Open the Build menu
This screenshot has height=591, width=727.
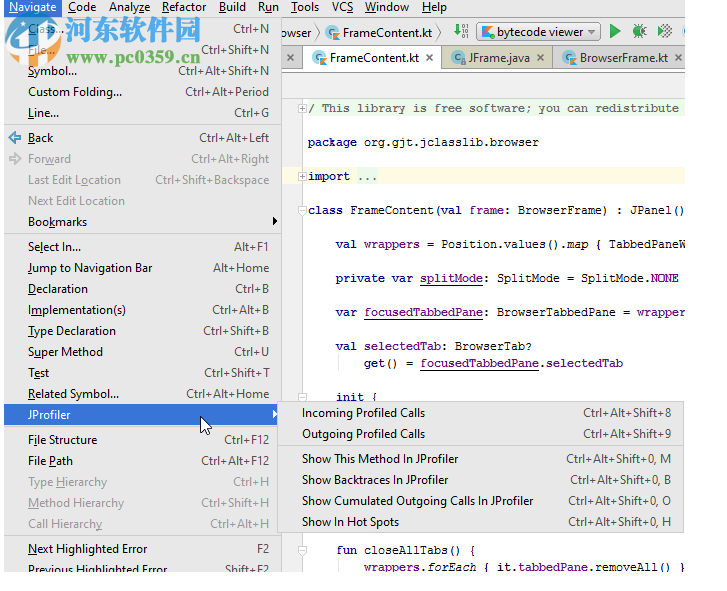coord(232,7)
